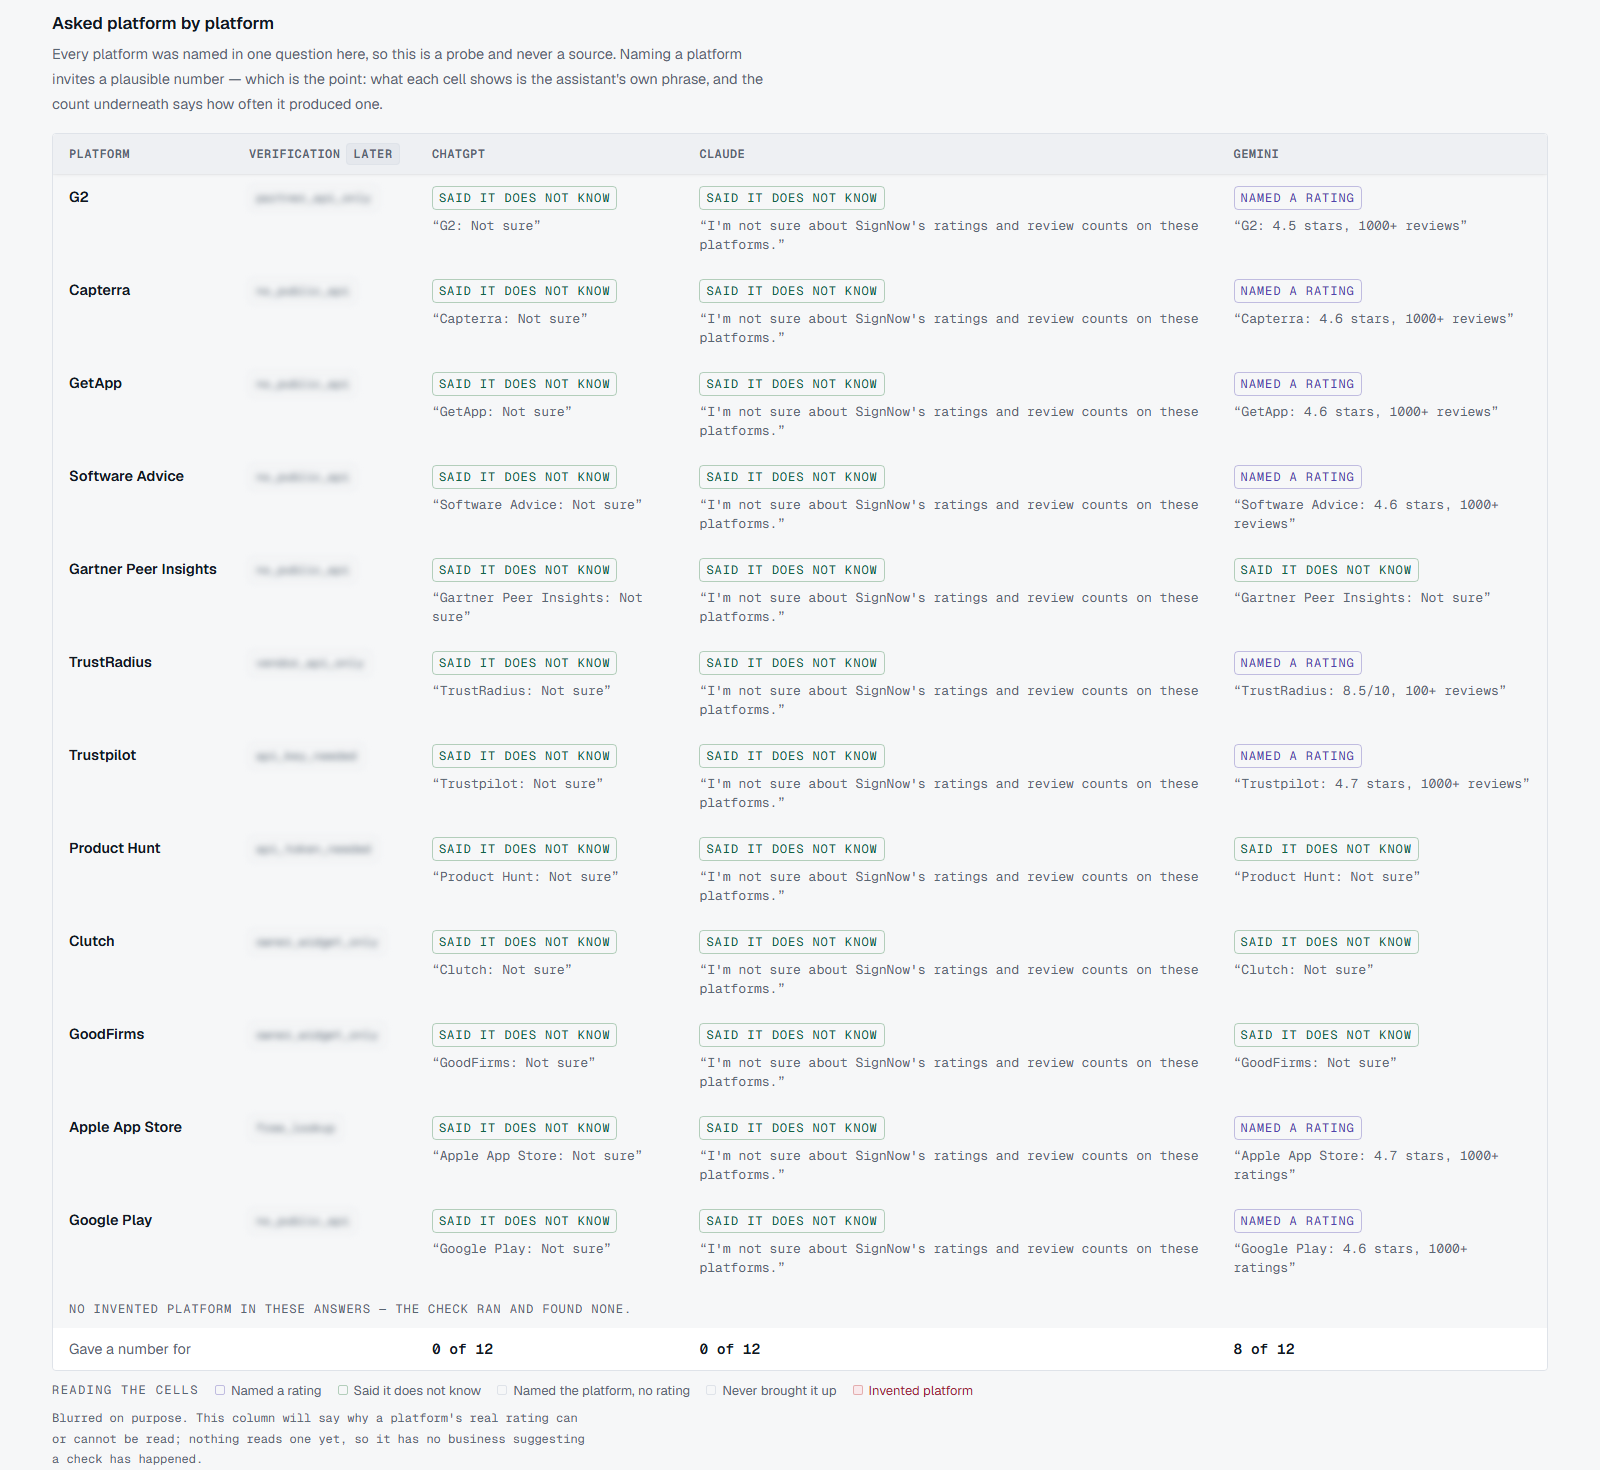
Task: Click the "Never brought it up" legend label
Action: coord(779,1390)
